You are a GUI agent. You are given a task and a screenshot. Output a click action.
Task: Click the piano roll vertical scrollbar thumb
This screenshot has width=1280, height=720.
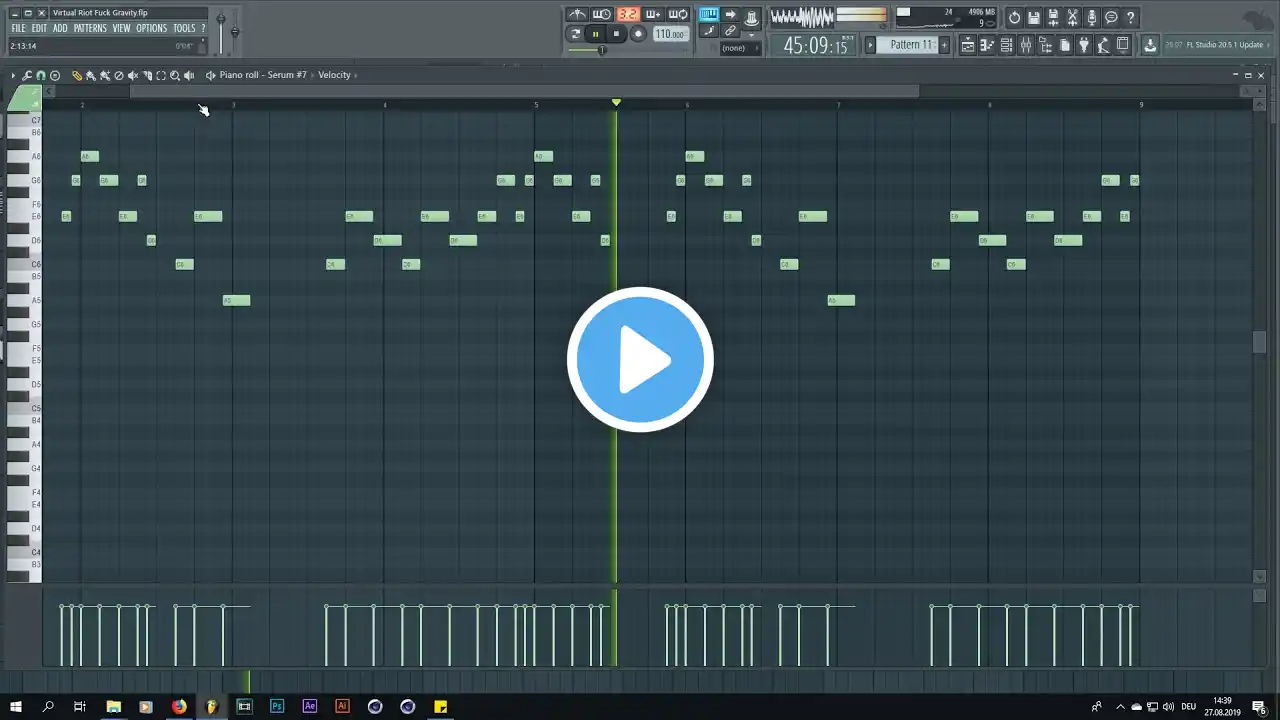(1259, 341)
